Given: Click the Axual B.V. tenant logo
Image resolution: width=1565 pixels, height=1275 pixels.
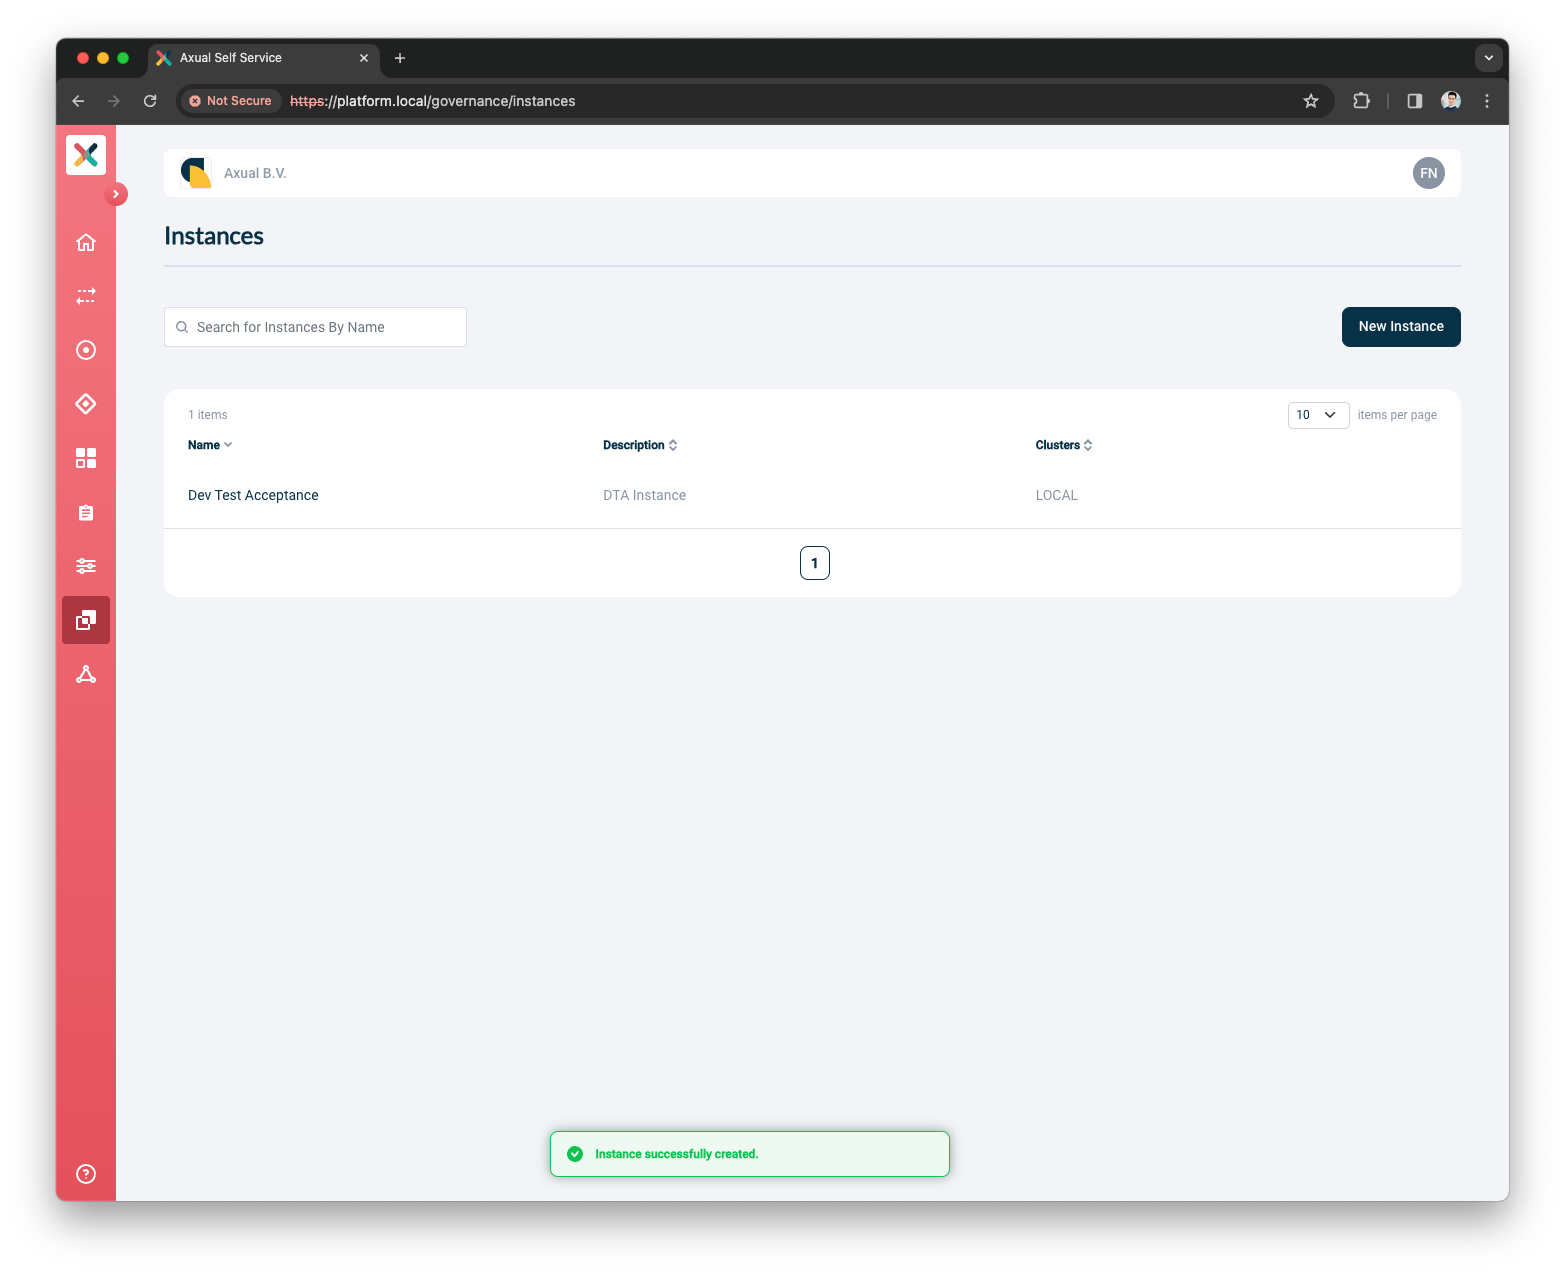Looking at the screenshot, I should pyautogui.click(x=196, y=173).
